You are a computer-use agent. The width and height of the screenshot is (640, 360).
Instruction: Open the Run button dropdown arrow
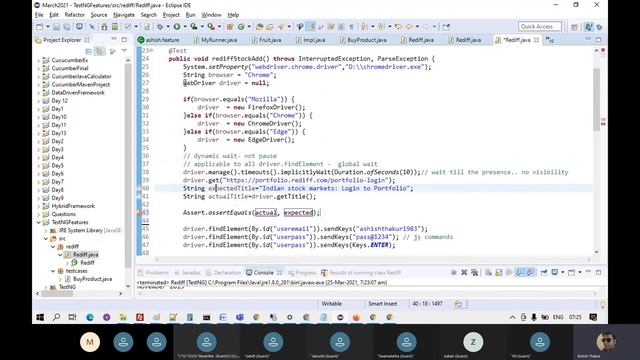[x=184, y=27]
